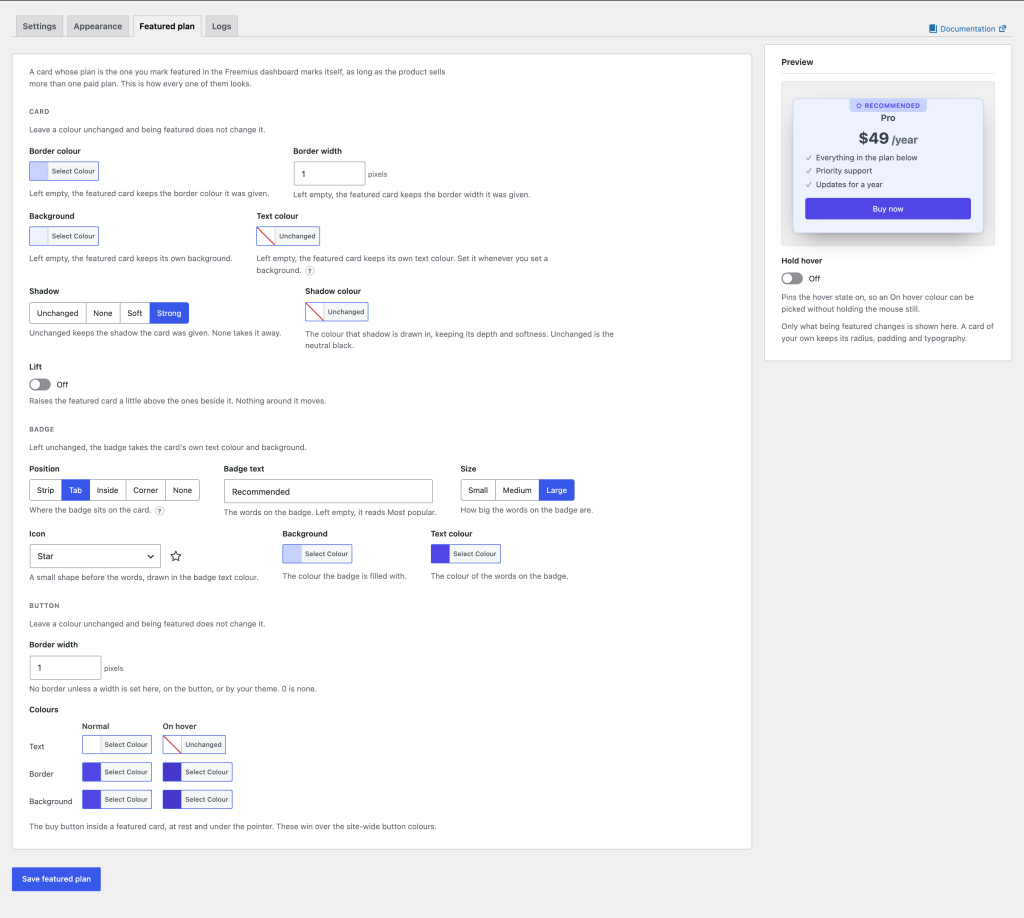Click 'Updates for a year' feature line

click(848, 185)
